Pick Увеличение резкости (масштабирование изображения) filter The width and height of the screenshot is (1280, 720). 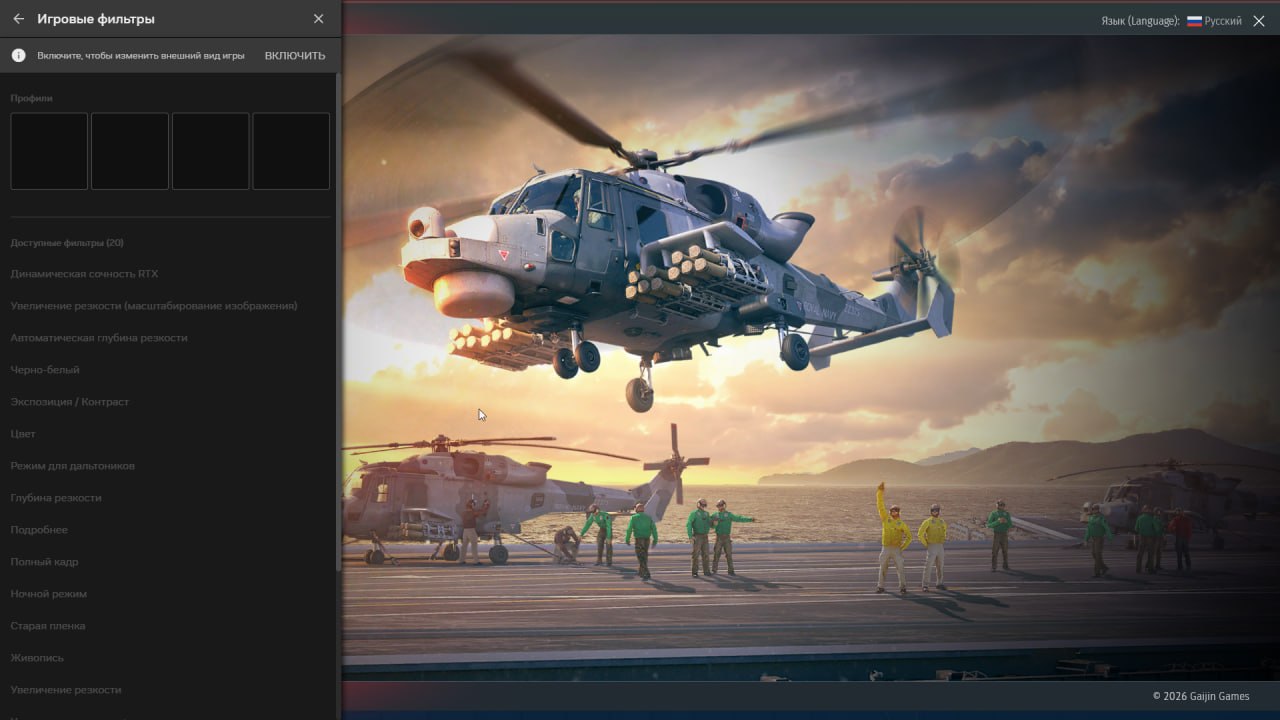tap(154, 306)
